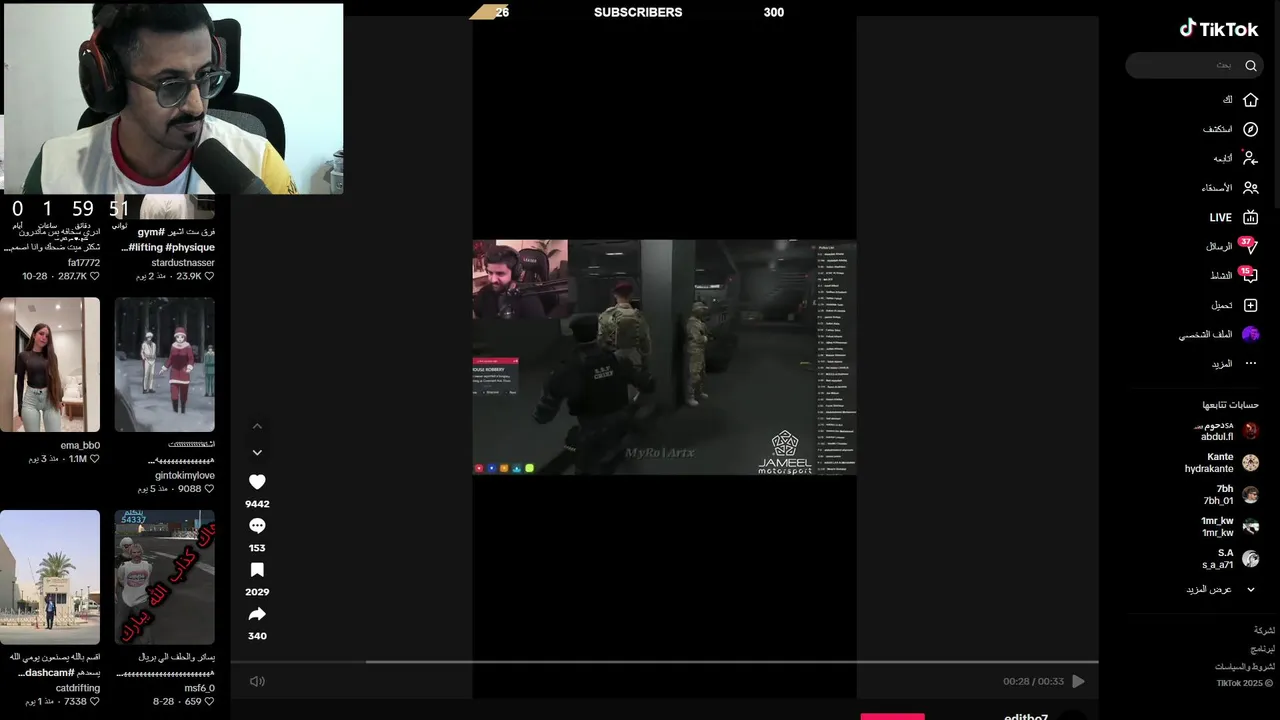Open msf6_0 video thumbnail

(x=165, y=577)
